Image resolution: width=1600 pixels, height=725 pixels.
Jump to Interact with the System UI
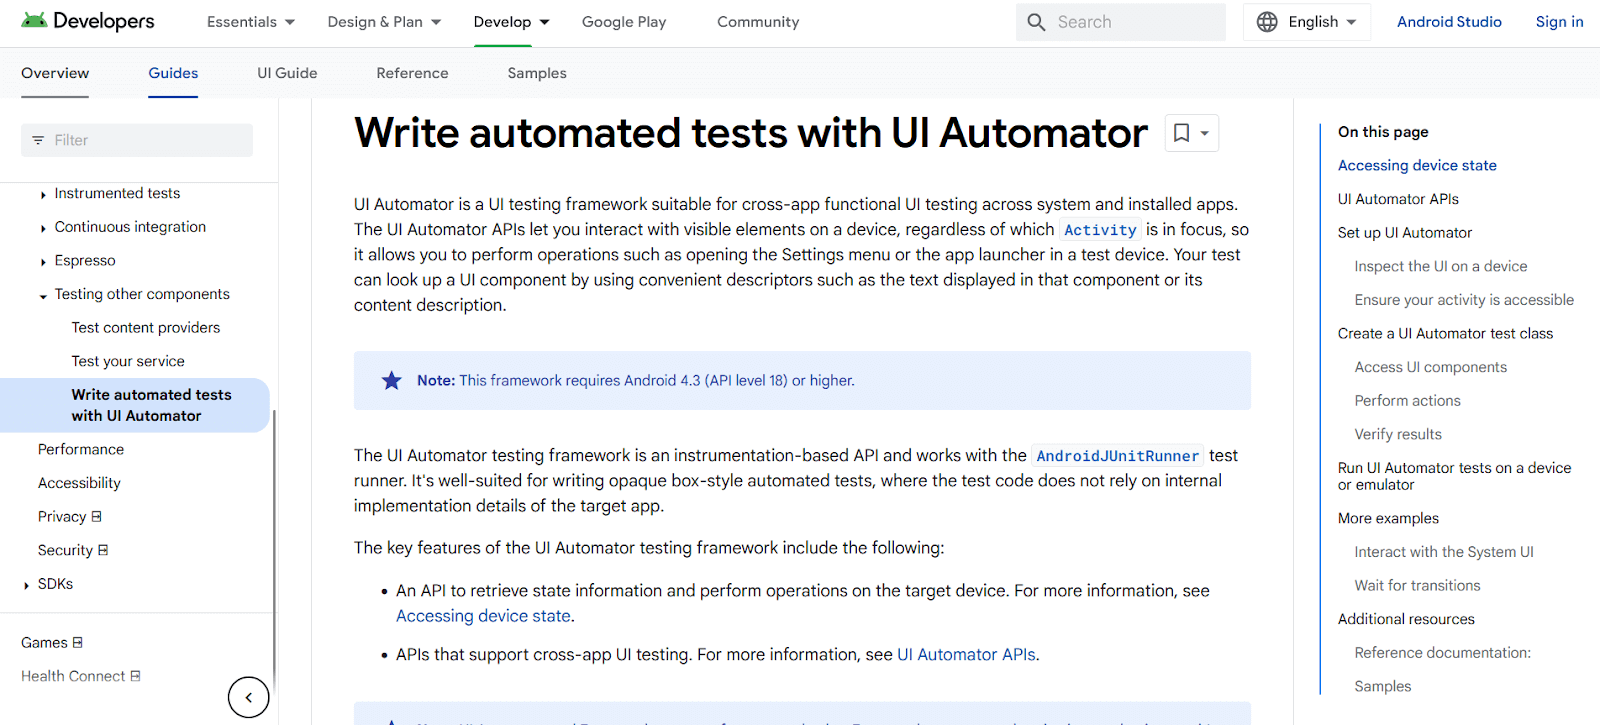(1444, 552)
